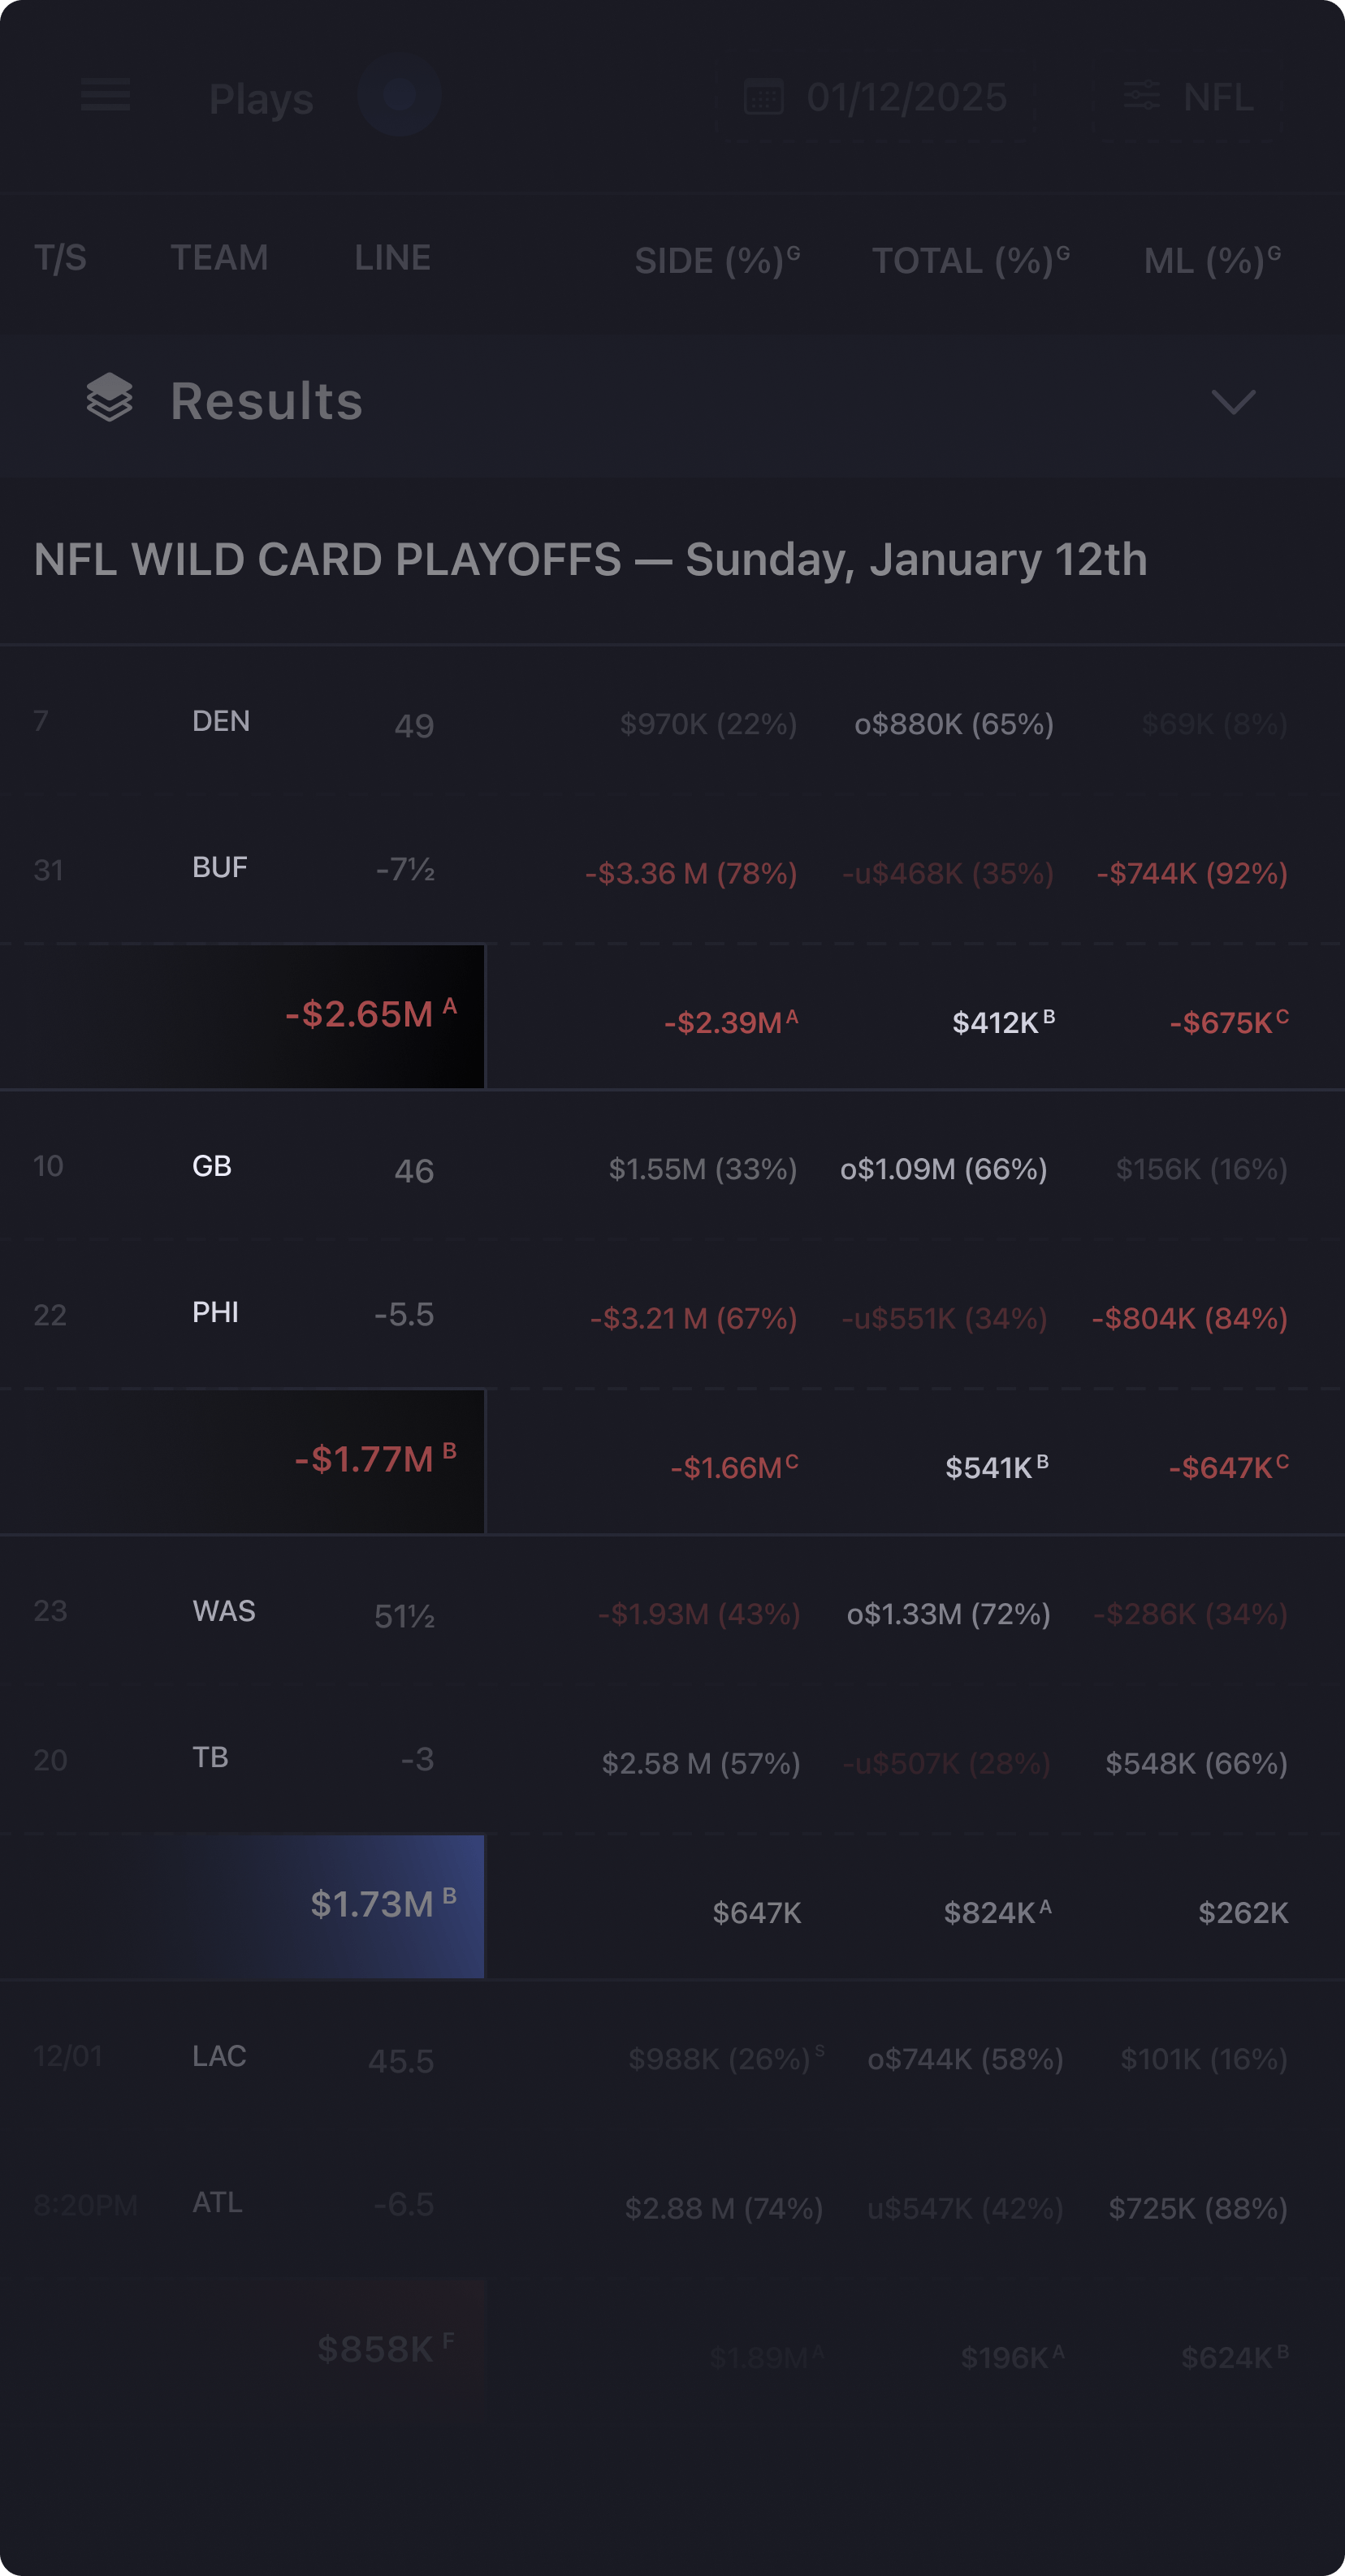Click the PHI side -$3.21 M value
This screenshot has width=1345, height=2576.
693,1318
